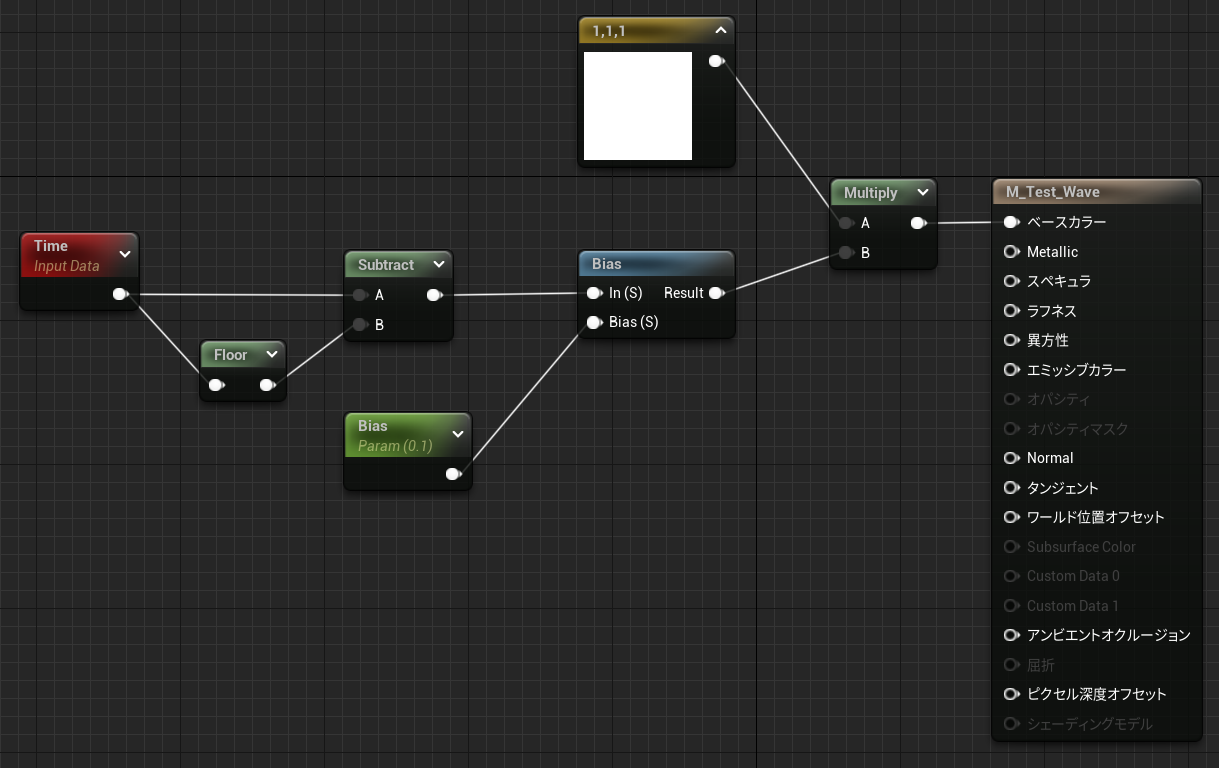Expand the Multiply node chevron
1219x768 pixels.
click(x=922, y=192)
